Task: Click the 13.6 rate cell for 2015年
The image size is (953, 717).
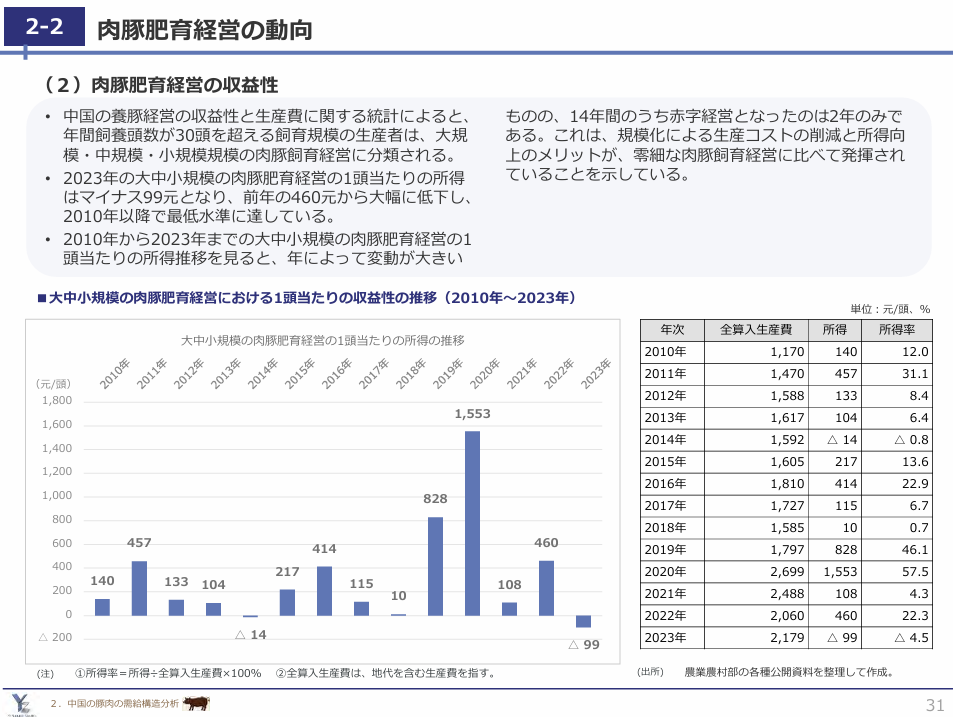Action: [x=897, y=462]
